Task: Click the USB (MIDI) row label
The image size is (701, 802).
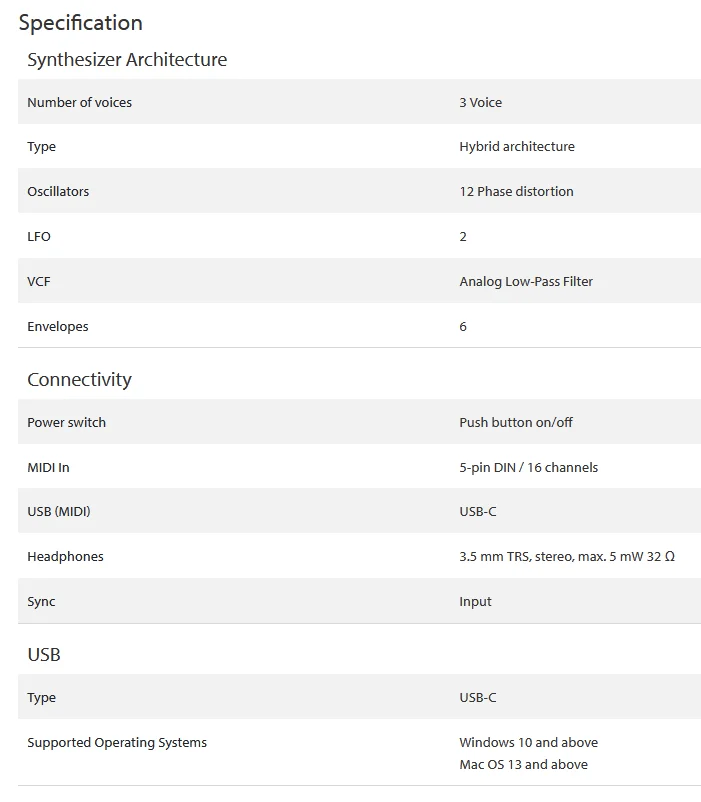Action: [x=58, y=512]
